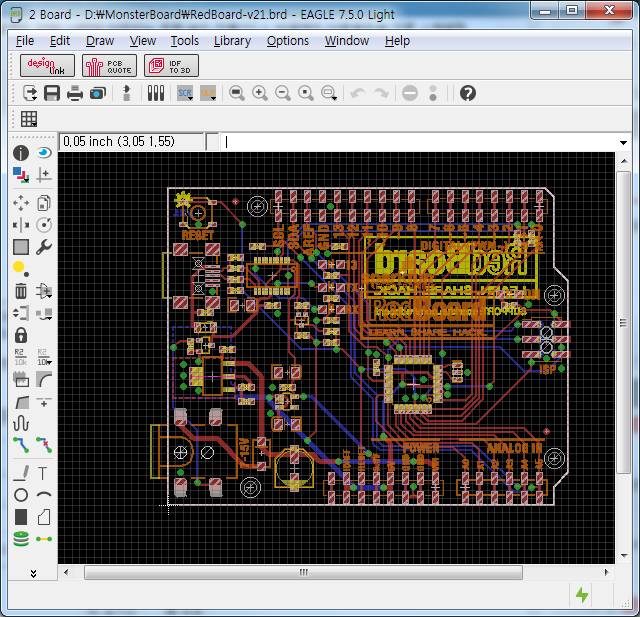Viewport: 640px width, 617px height.
Task: Select the Mirror tool
Action: pyautogui.click(x=21, y=225)
